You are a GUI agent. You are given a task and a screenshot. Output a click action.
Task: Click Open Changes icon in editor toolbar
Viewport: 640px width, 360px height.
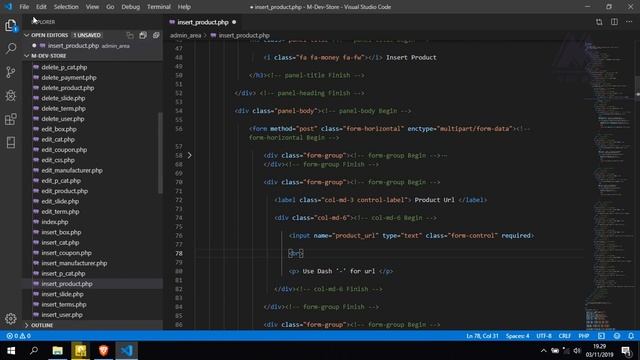pyautogui.click(x=599, y=22)
